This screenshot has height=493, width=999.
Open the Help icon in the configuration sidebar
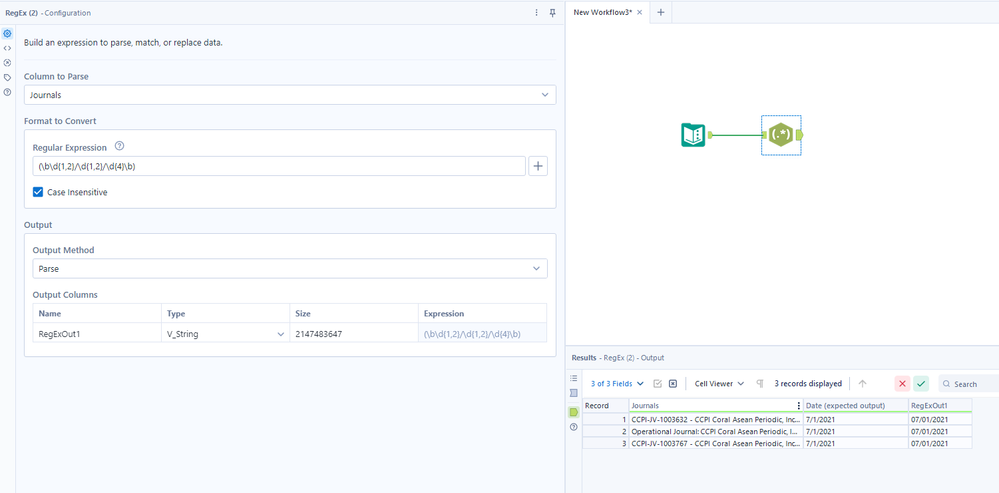[x=8, y=92]
